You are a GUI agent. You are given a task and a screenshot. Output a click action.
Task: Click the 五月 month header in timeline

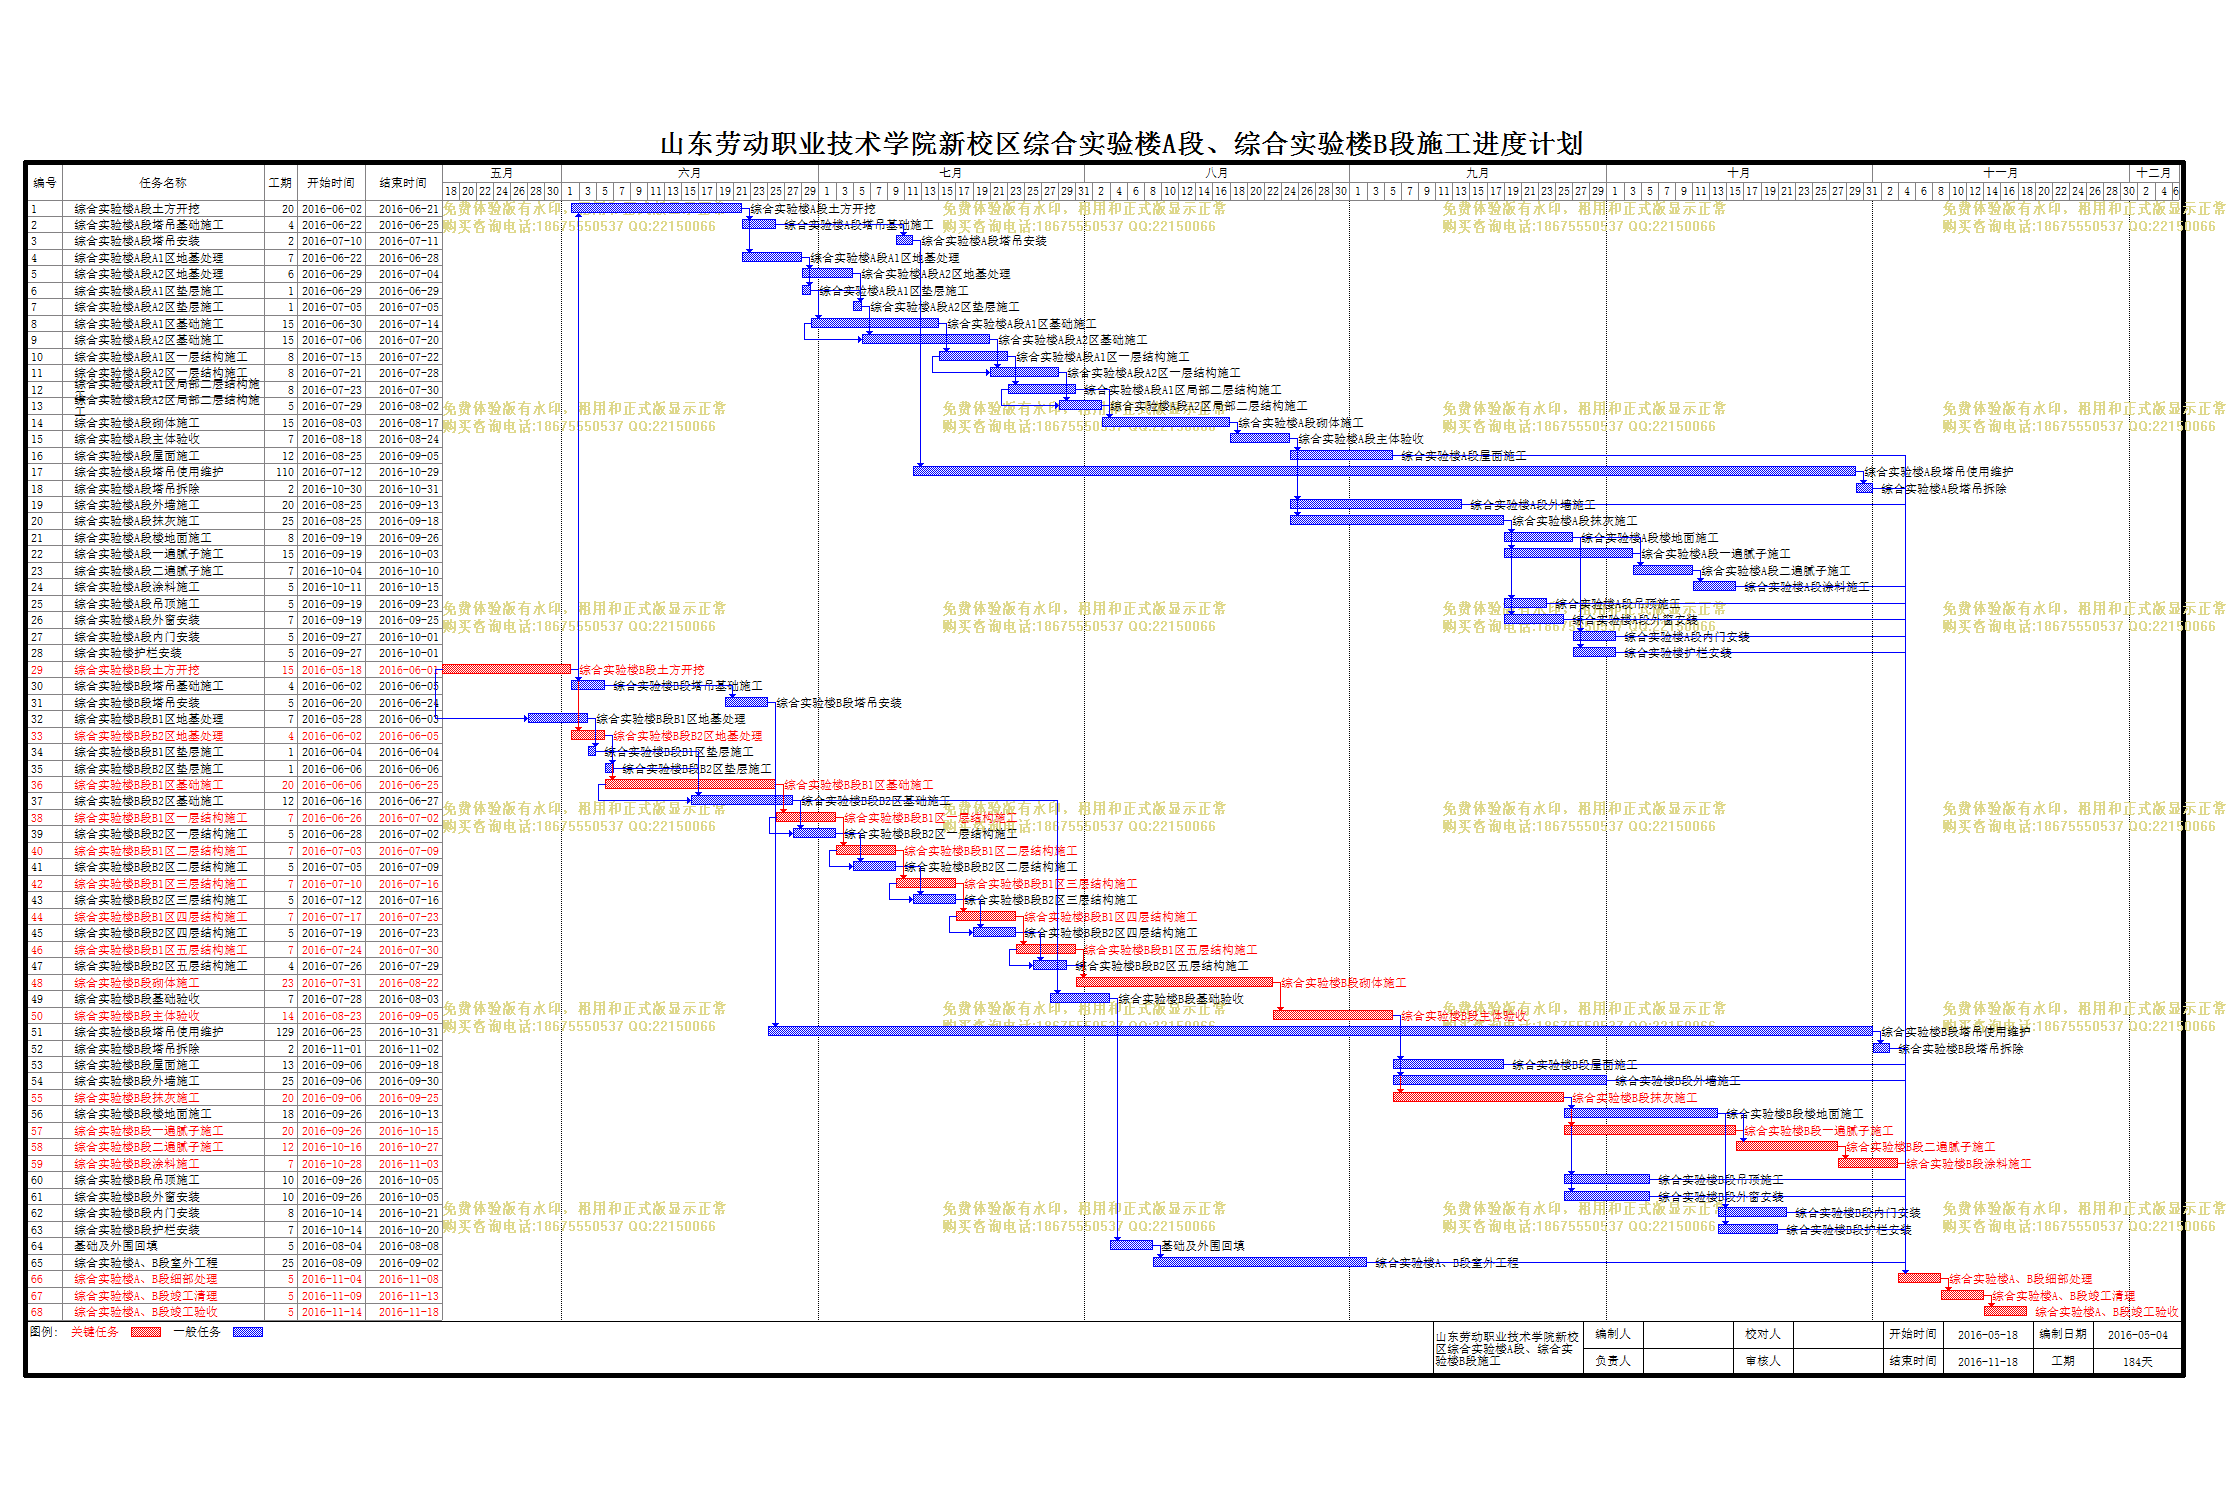coord(502,173)
